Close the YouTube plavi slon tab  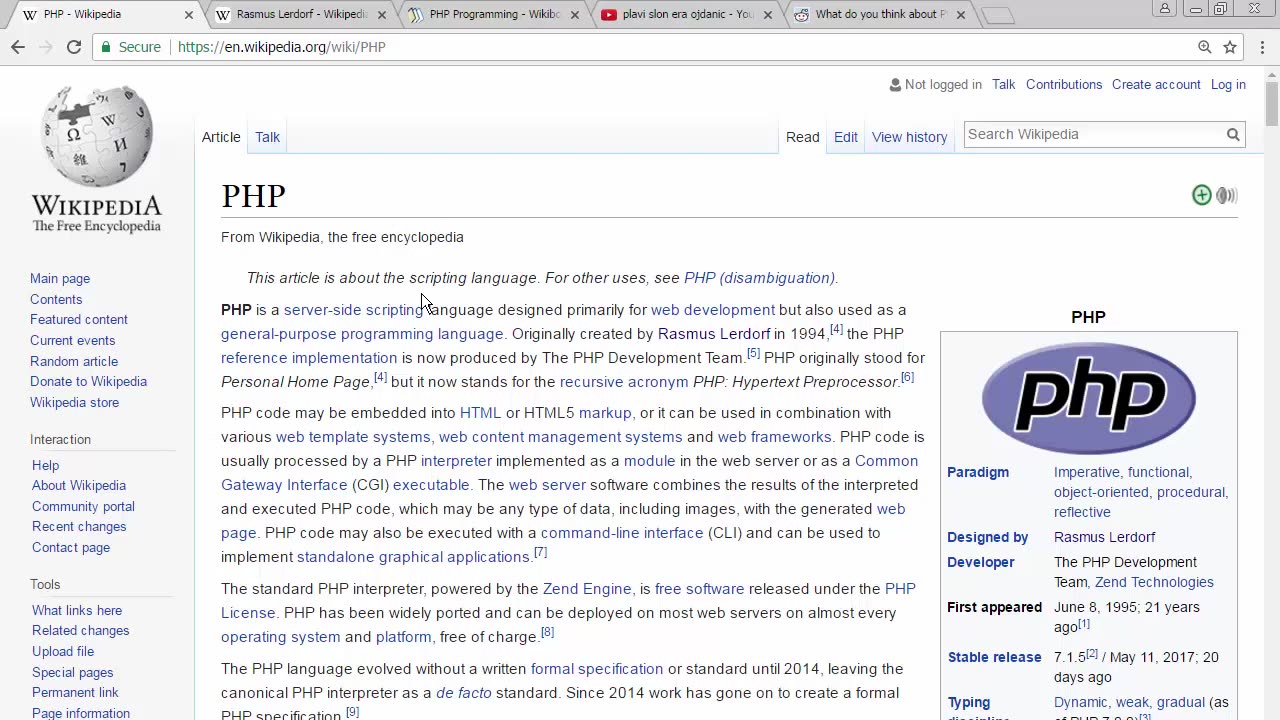point(768,15)
